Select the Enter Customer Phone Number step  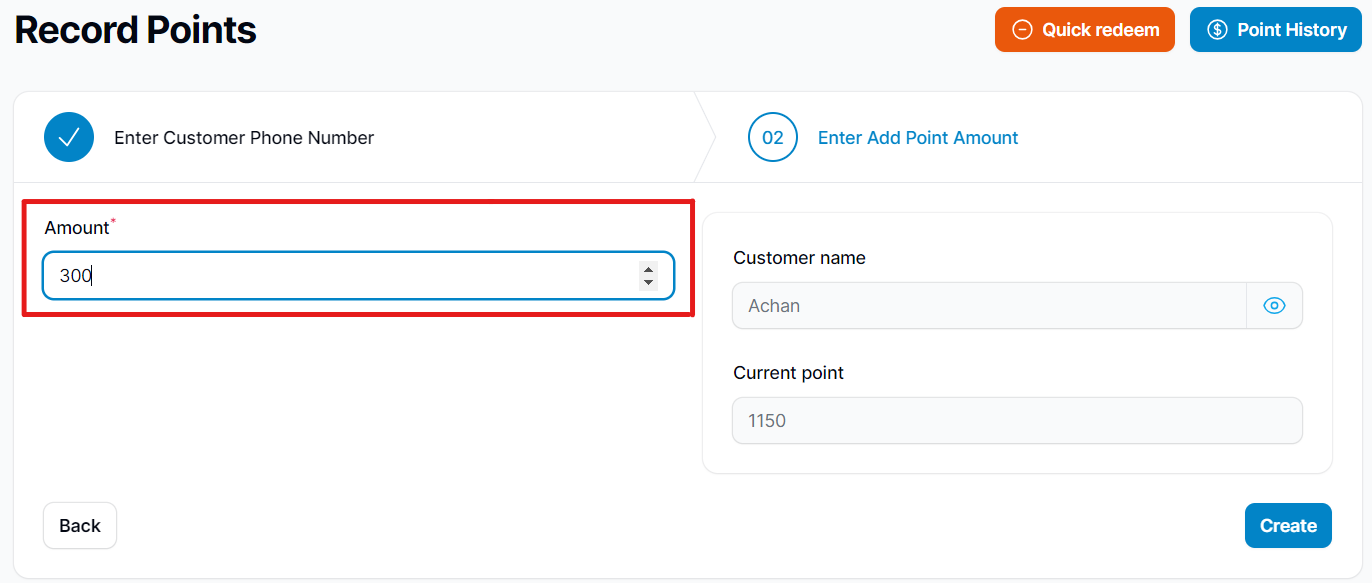(x=244, y=138)
